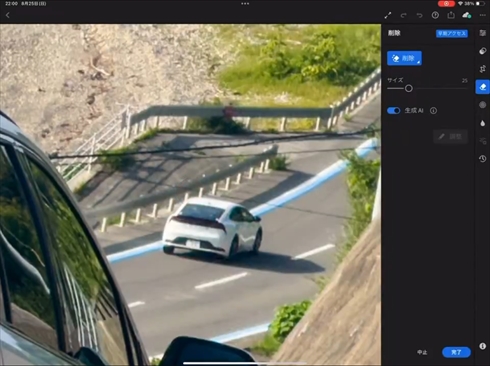Image resolution: width=490 pixels, height=366 pixels.
Task: Click the undo arrow icon
Action: point(419,15)
